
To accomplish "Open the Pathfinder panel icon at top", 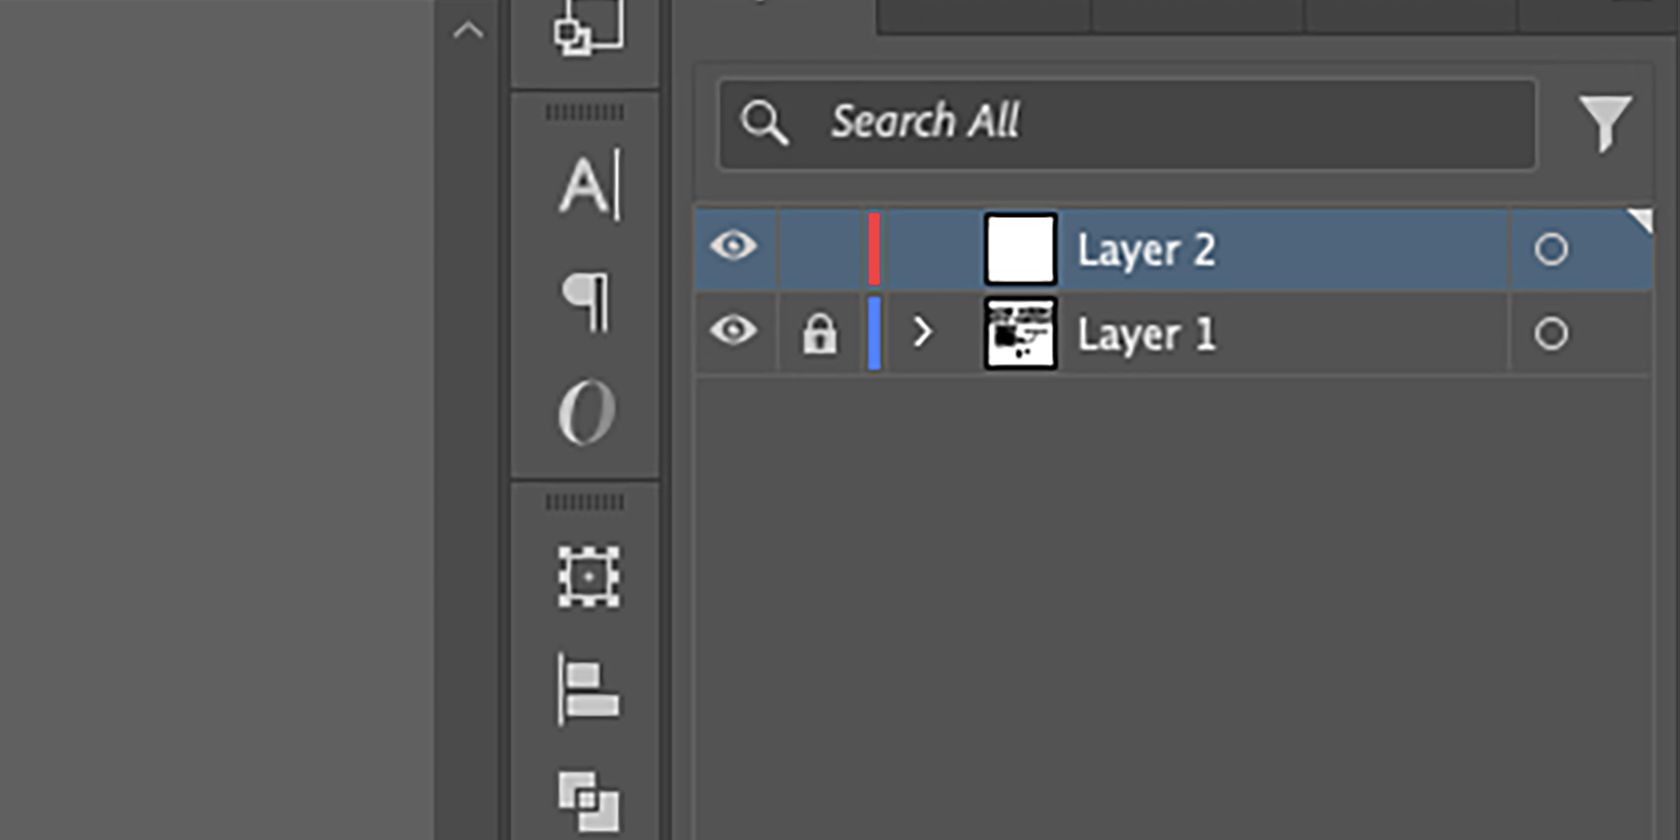I will click(584, 30).
